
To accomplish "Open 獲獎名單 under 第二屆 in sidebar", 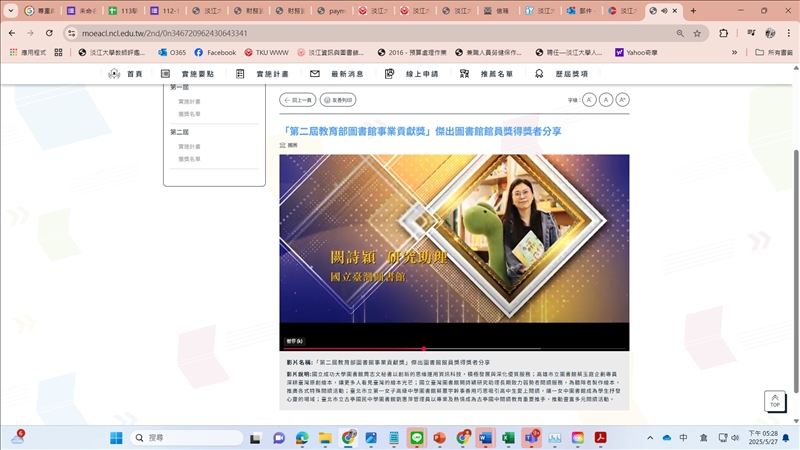I will [189, 159].
